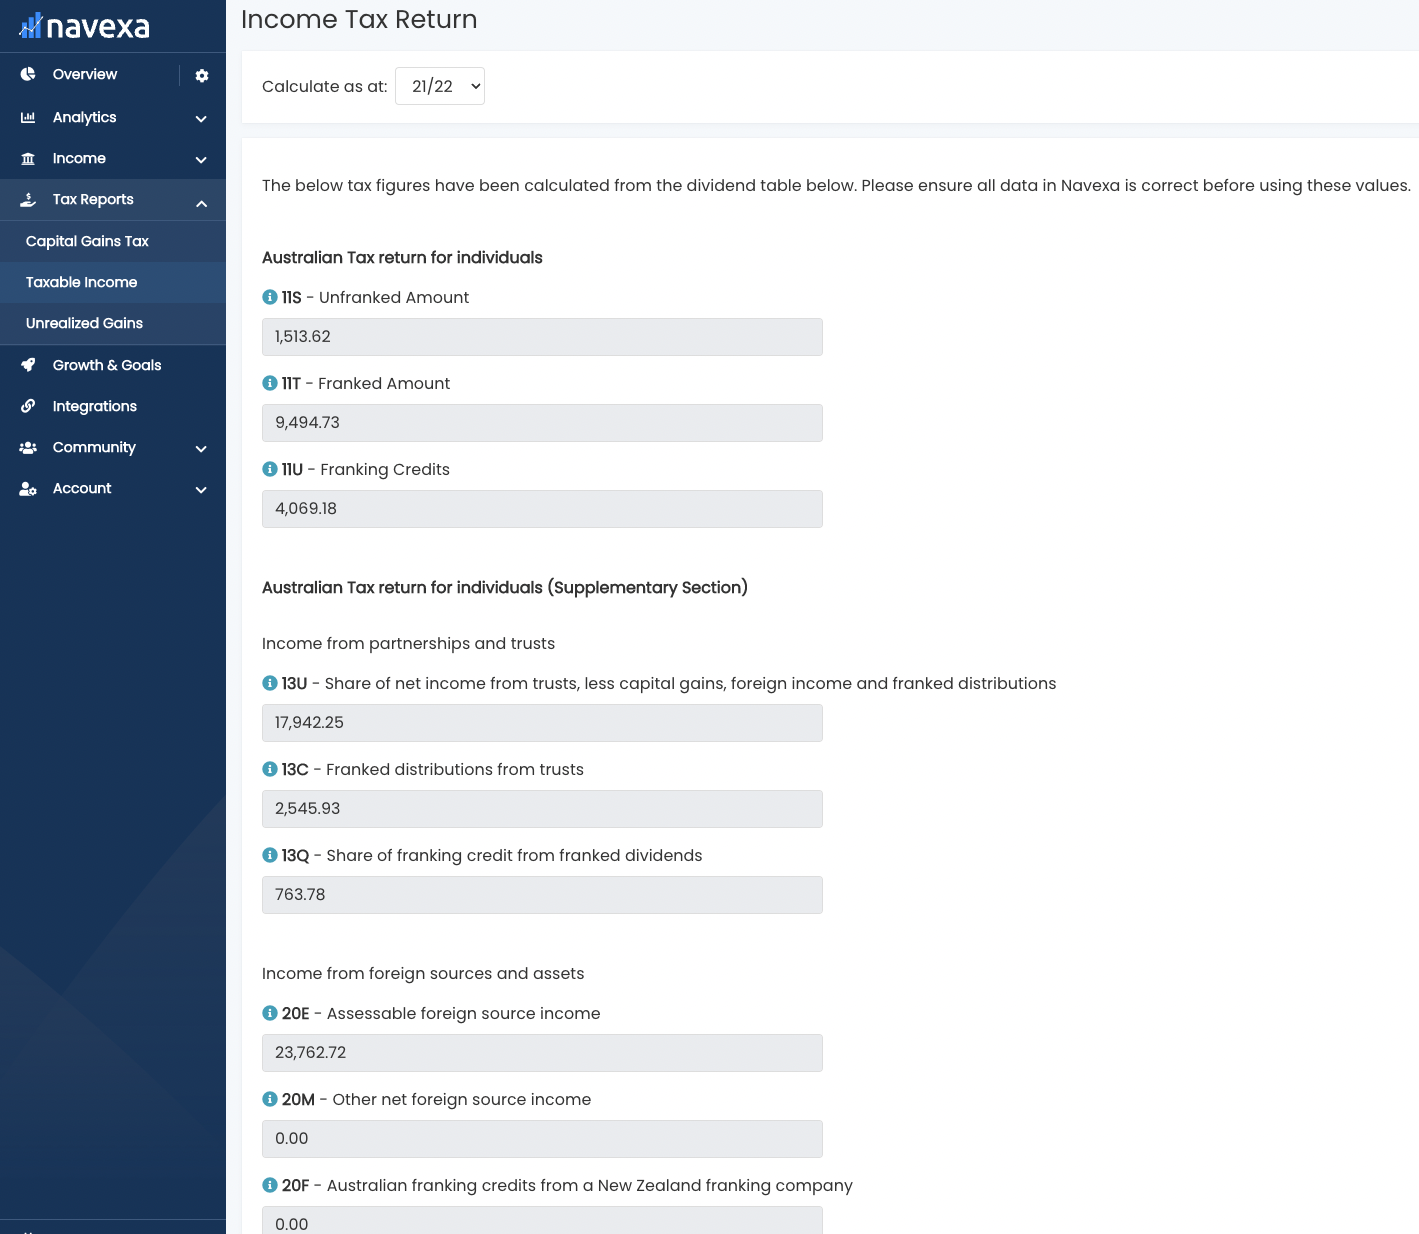Click the Navexa logo
Image resolution: width=1419 pixels, height=1234 pixels.
click(85, 26)
